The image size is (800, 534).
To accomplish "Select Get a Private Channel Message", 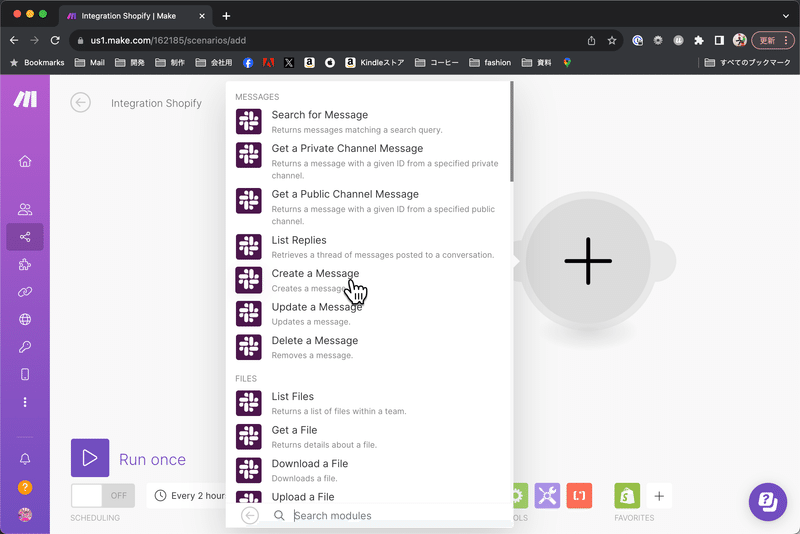I will (368, 161).
